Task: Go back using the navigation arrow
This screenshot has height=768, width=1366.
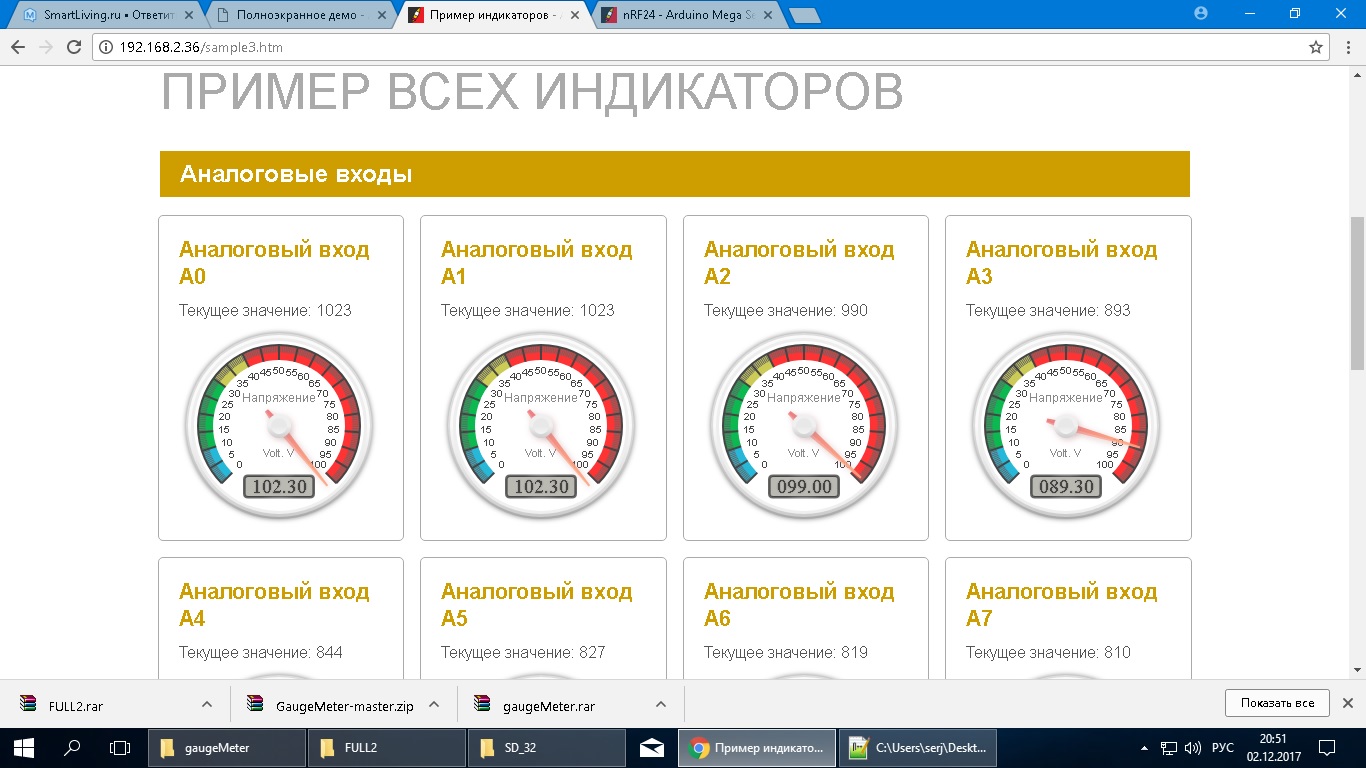Action: tap(17, 46)
